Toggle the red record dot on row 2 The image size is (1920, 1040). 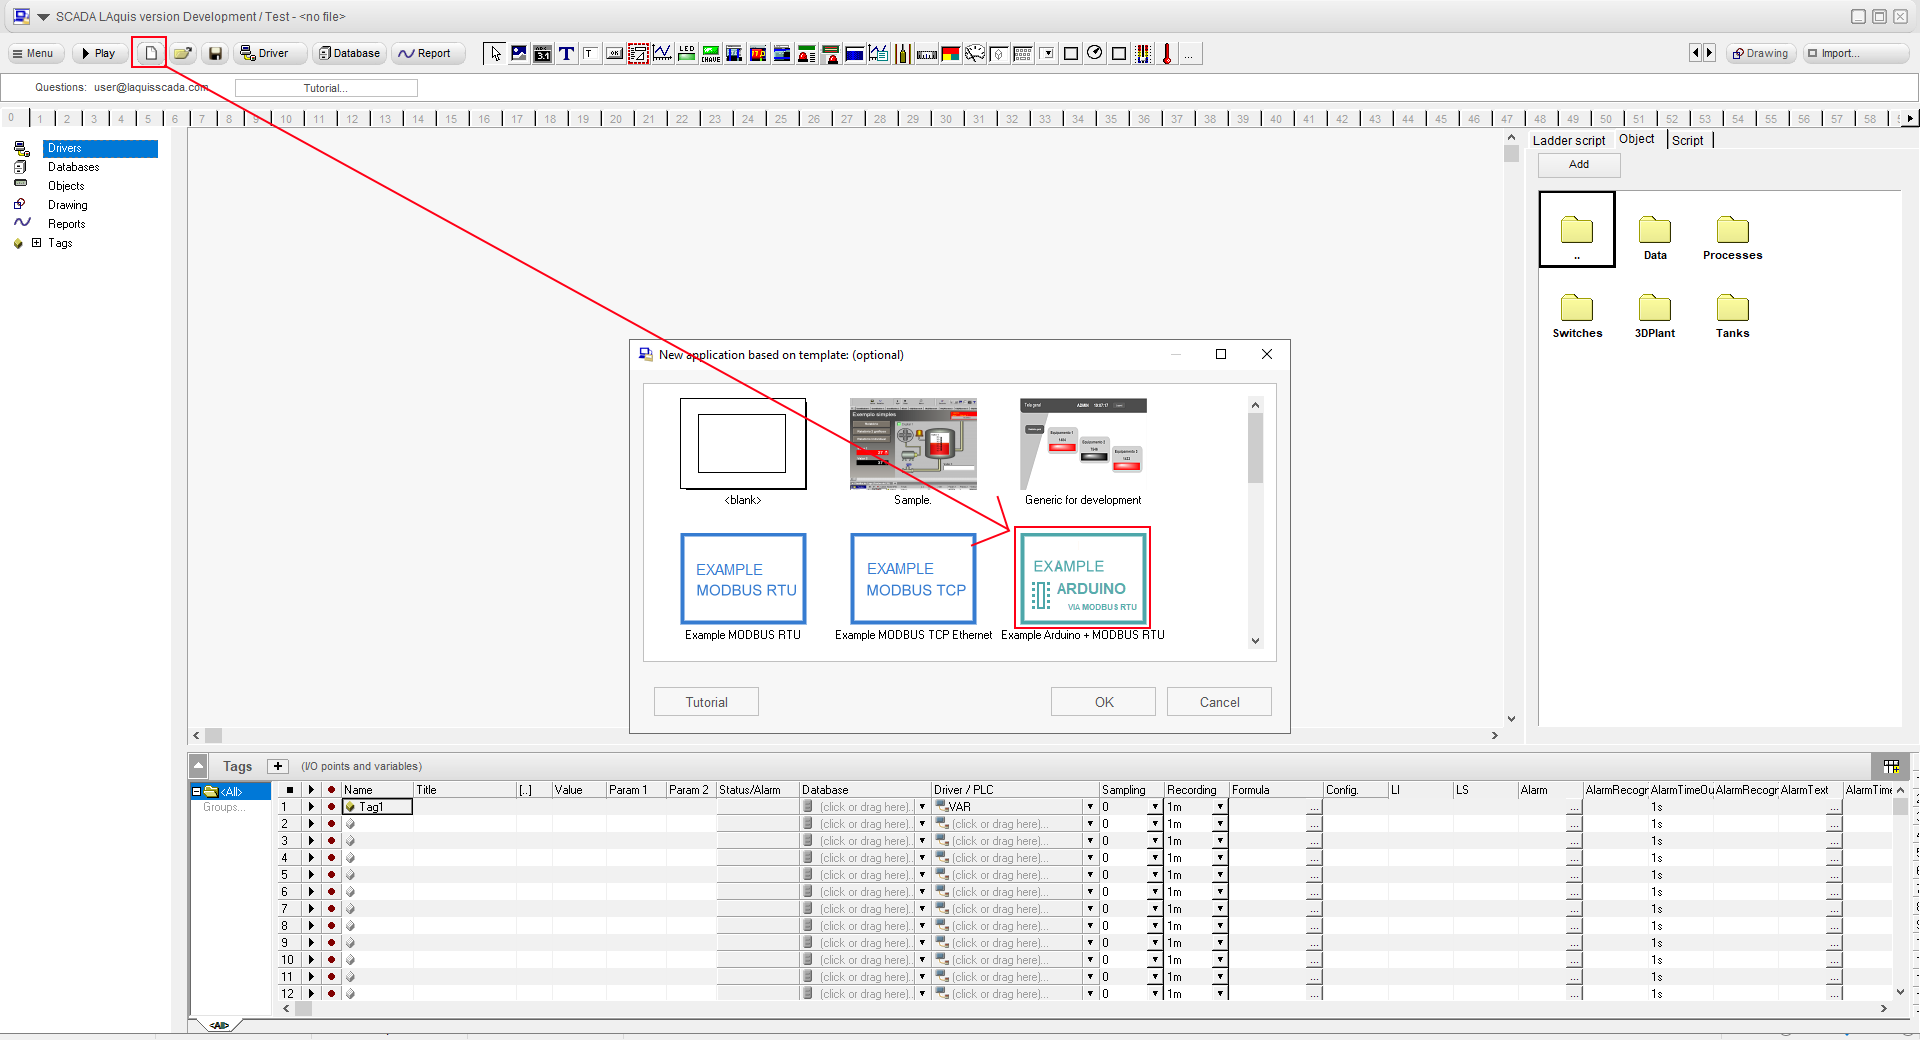pos(331,824)
